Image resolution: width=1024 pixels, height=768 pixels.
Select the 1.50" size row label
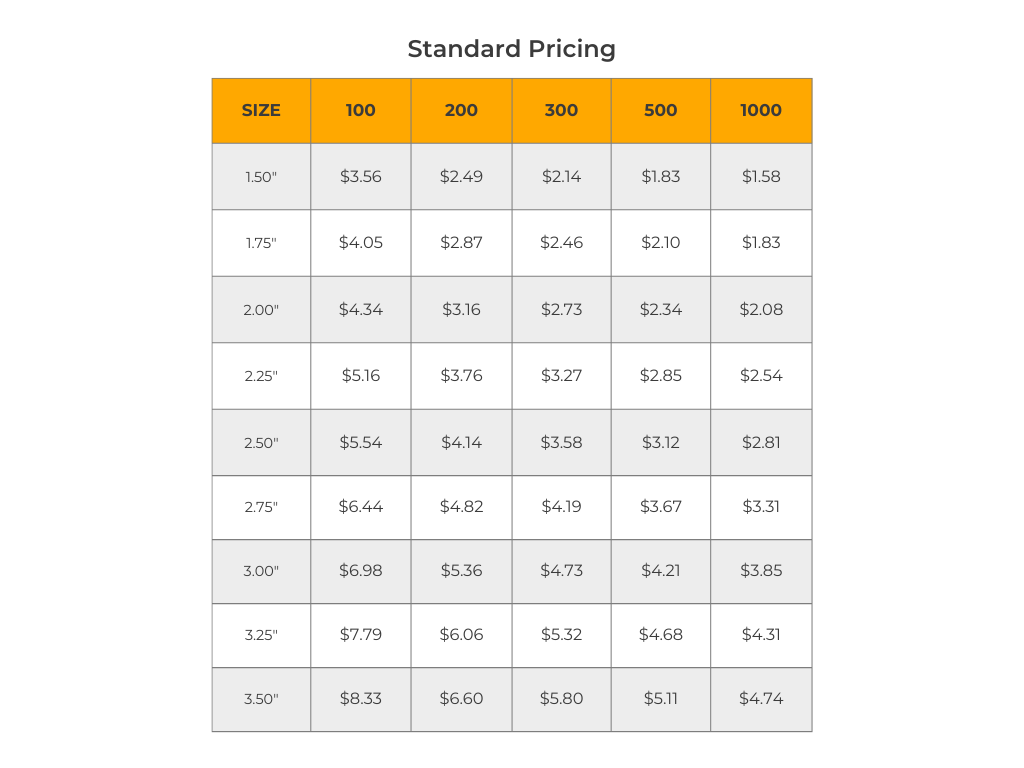pyautogui.click(x=261, y=177)
